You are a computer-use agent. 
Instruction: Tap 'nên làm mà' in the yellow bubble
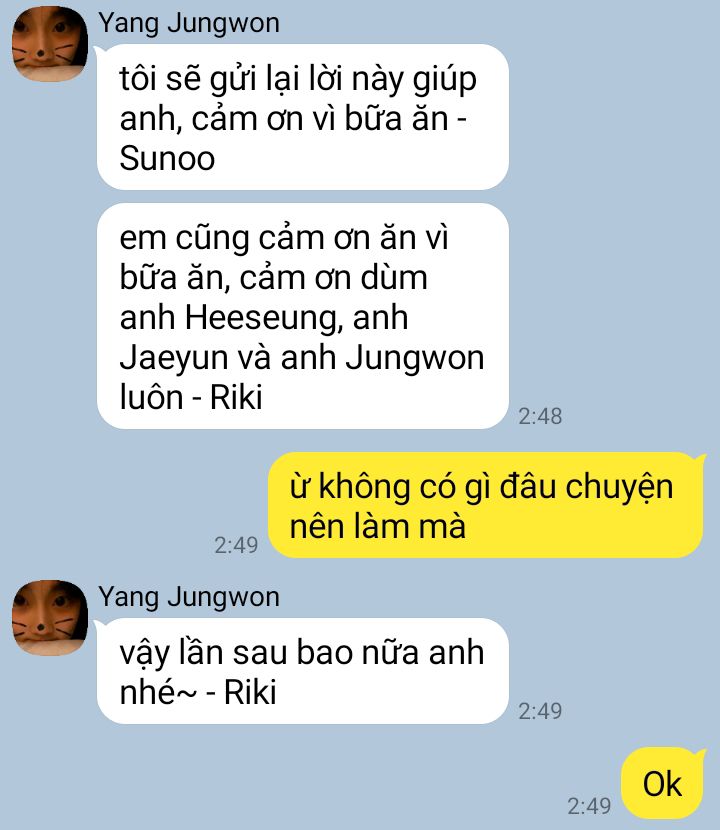378,527
